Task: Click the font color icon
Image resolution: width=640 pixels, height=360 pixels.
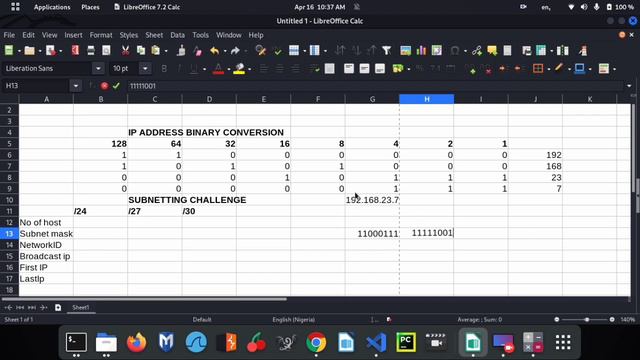Action: [x=218, y=69]
